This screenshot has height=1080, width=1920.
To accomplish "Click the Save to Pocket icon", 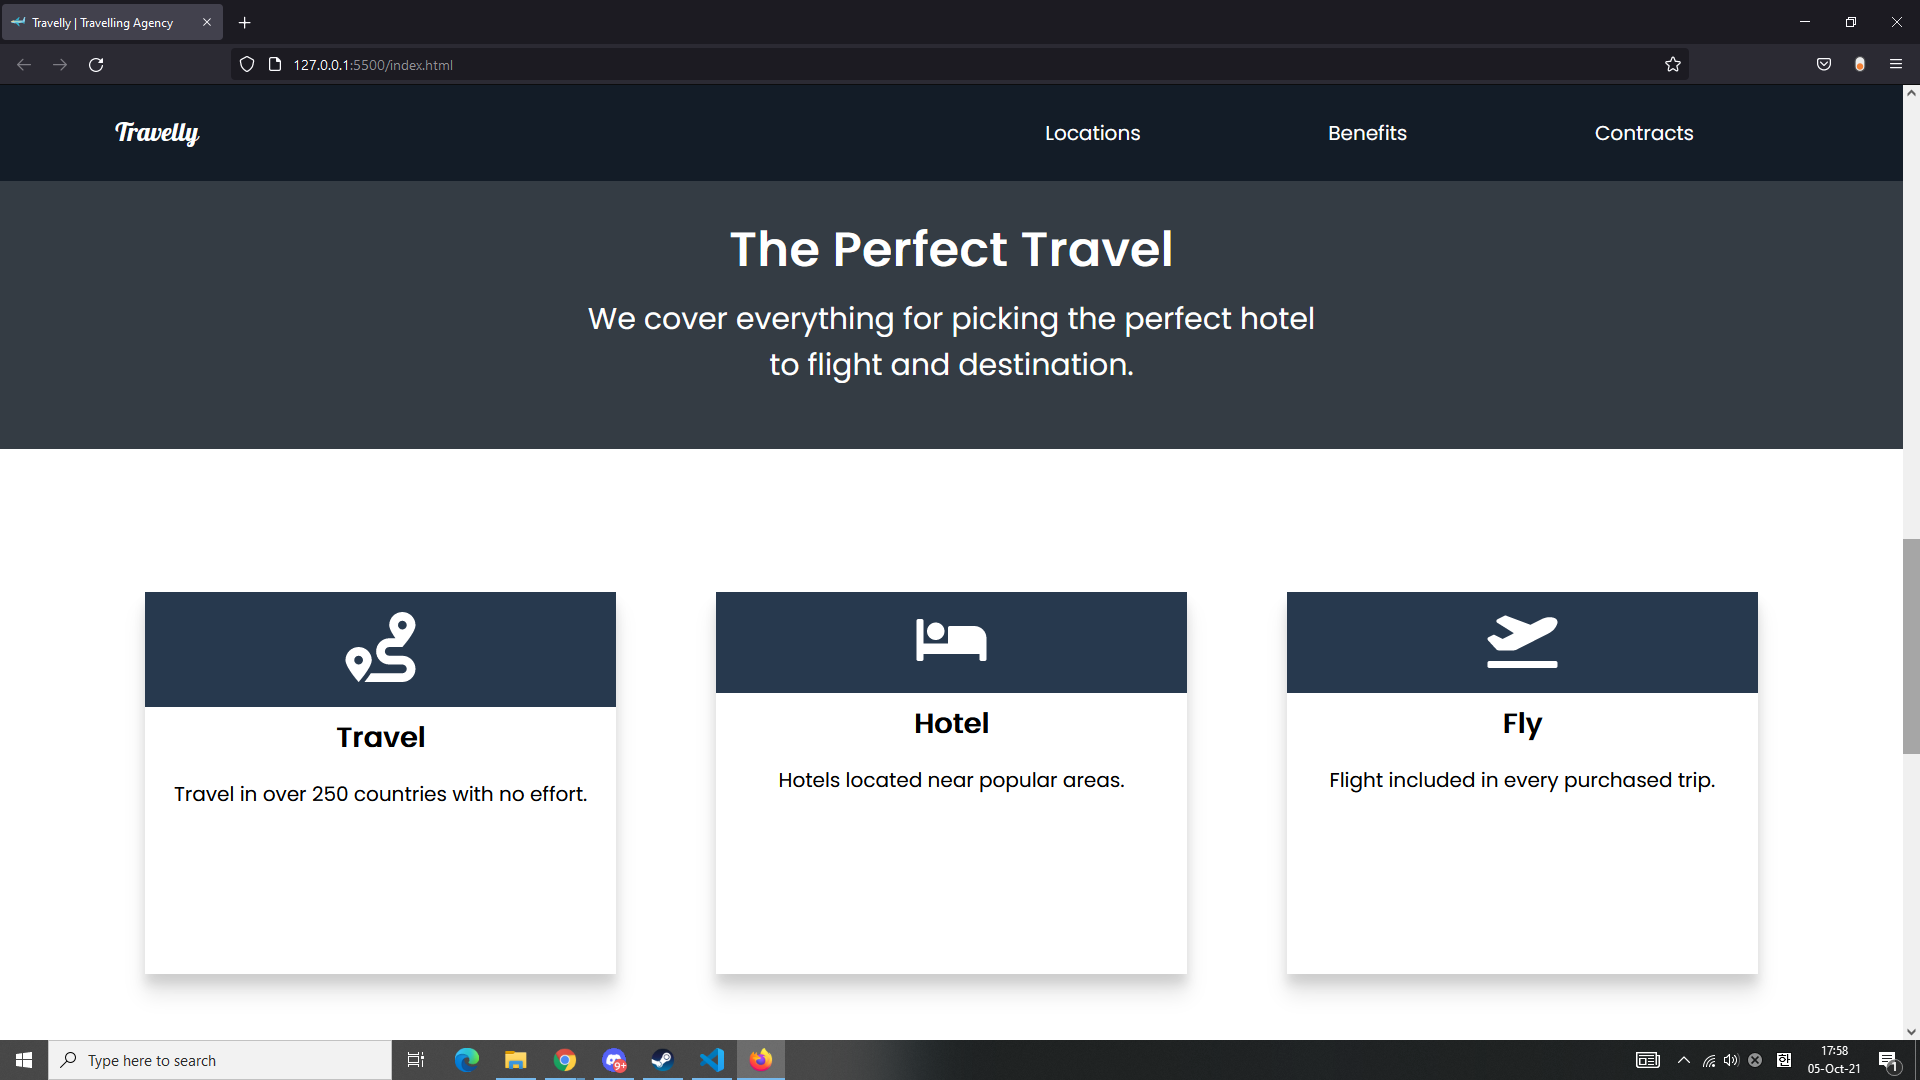I will (x=1823, y=64).
